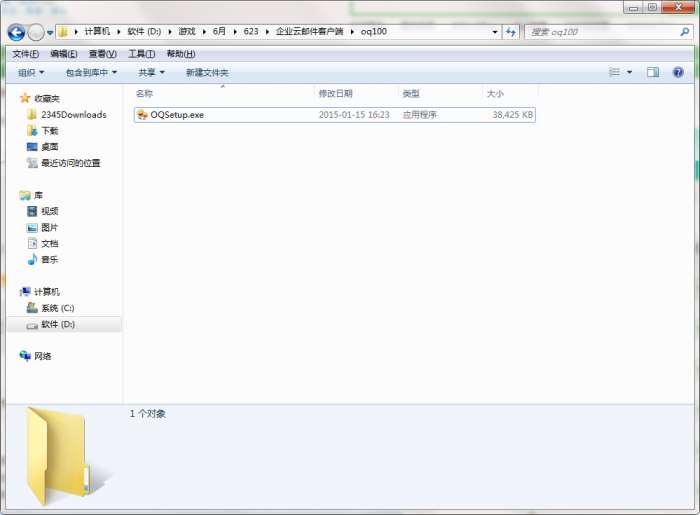The image size is (700, 515).
Task: Click the search magnifier icon
Action: point(684,32)
